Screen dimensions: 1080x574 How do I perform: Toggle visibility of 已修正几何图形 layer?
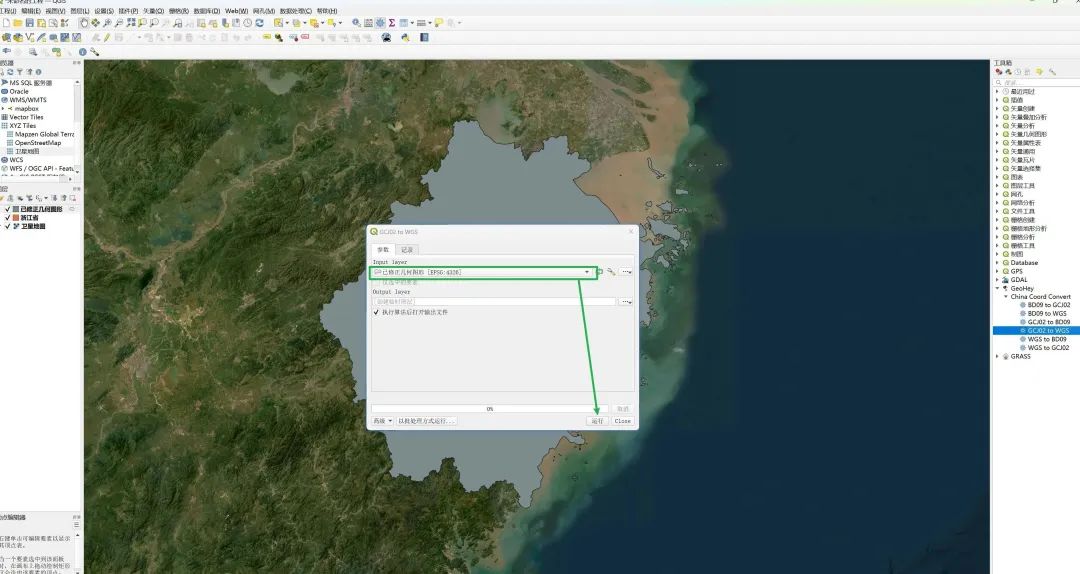click(x=8, y=209)
